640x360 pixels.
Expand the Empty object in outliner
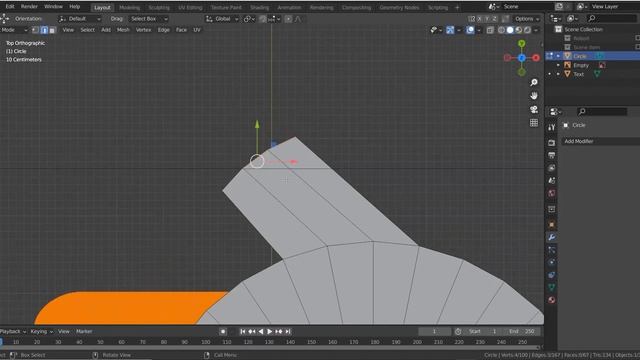coord(558,65)
